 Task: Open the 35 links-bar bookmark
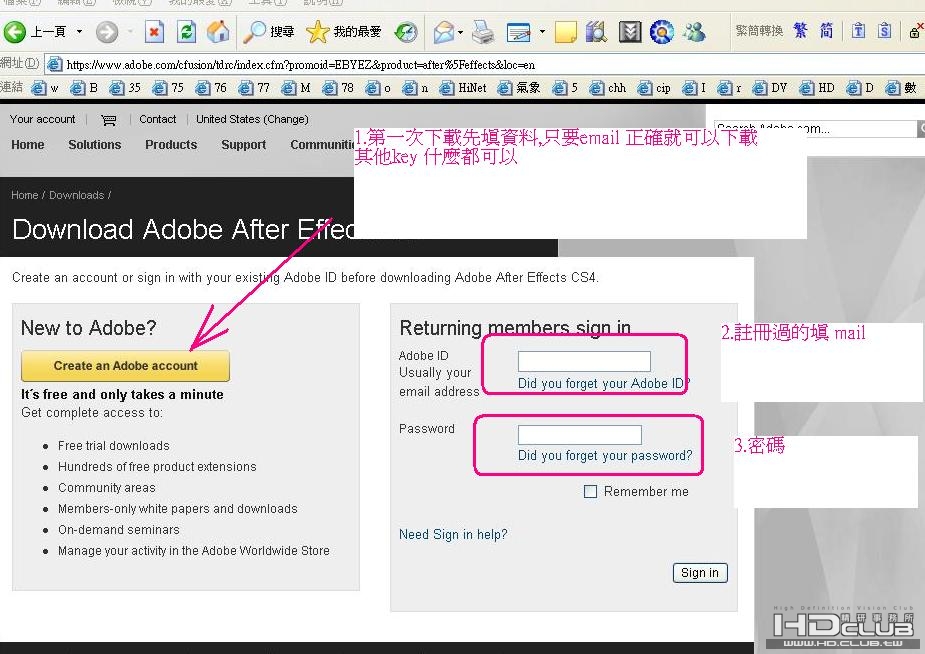[126, 88]
